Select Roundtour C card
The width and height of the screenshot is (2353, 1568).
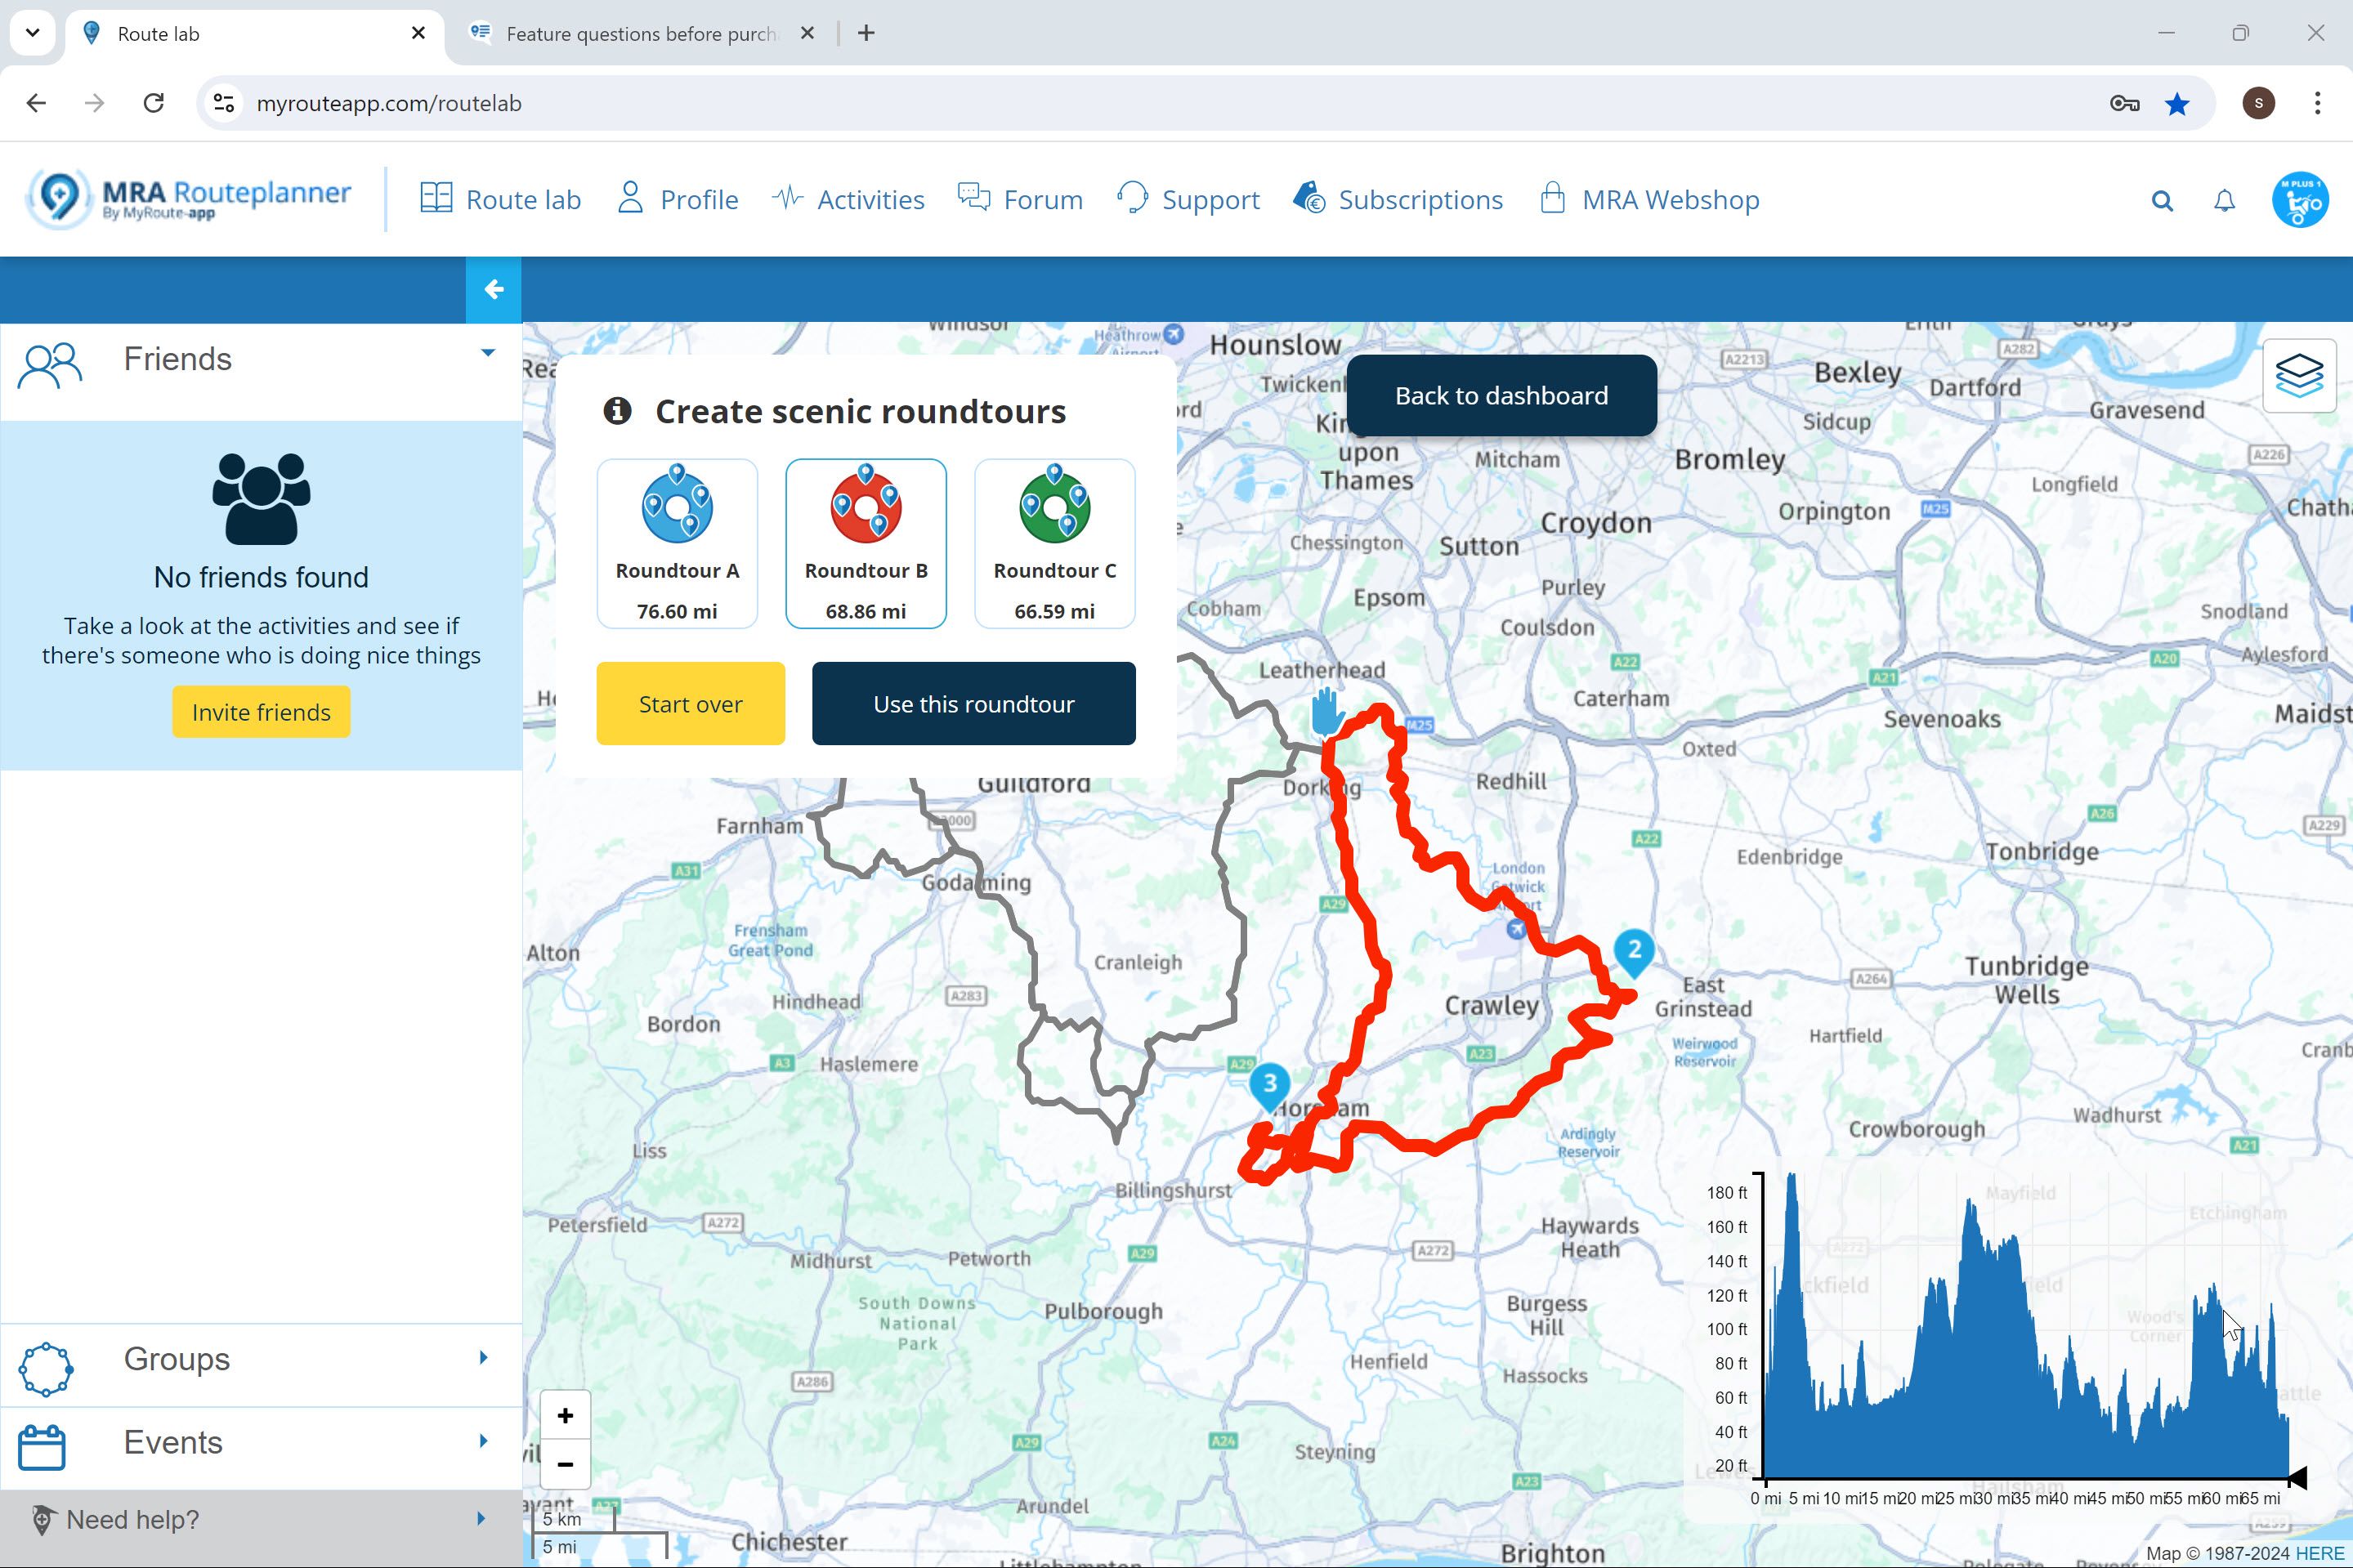1055,544
